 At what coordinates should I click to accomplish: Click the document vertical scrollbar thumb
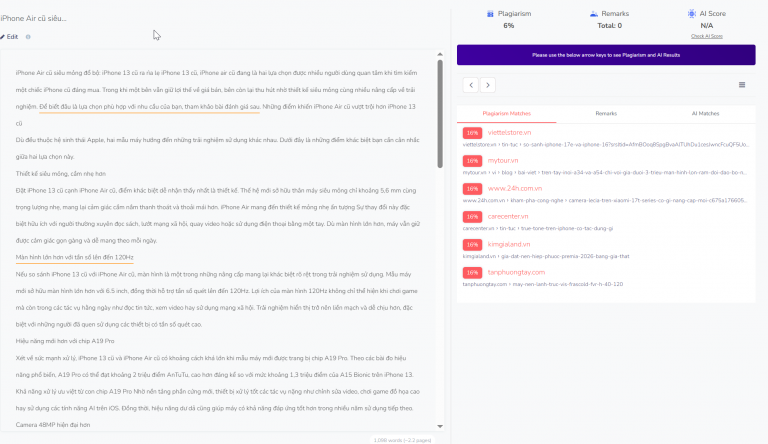(x=440, y=114)
